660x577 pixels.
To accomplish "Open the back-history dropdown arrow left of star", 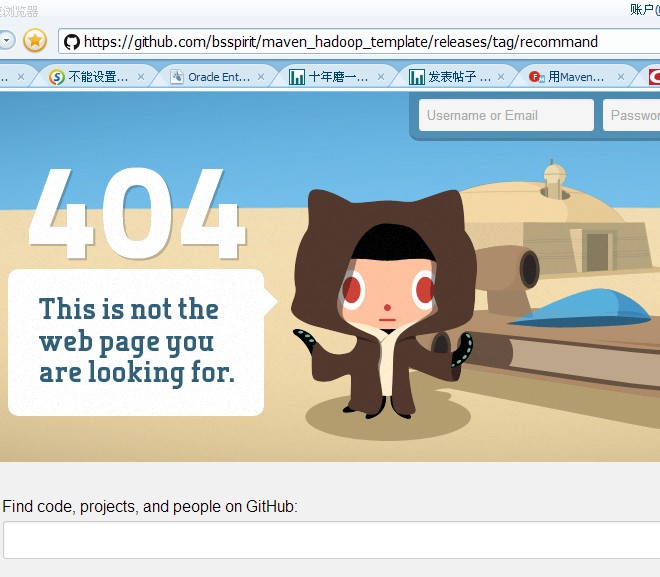I will [x=7, y=41].
